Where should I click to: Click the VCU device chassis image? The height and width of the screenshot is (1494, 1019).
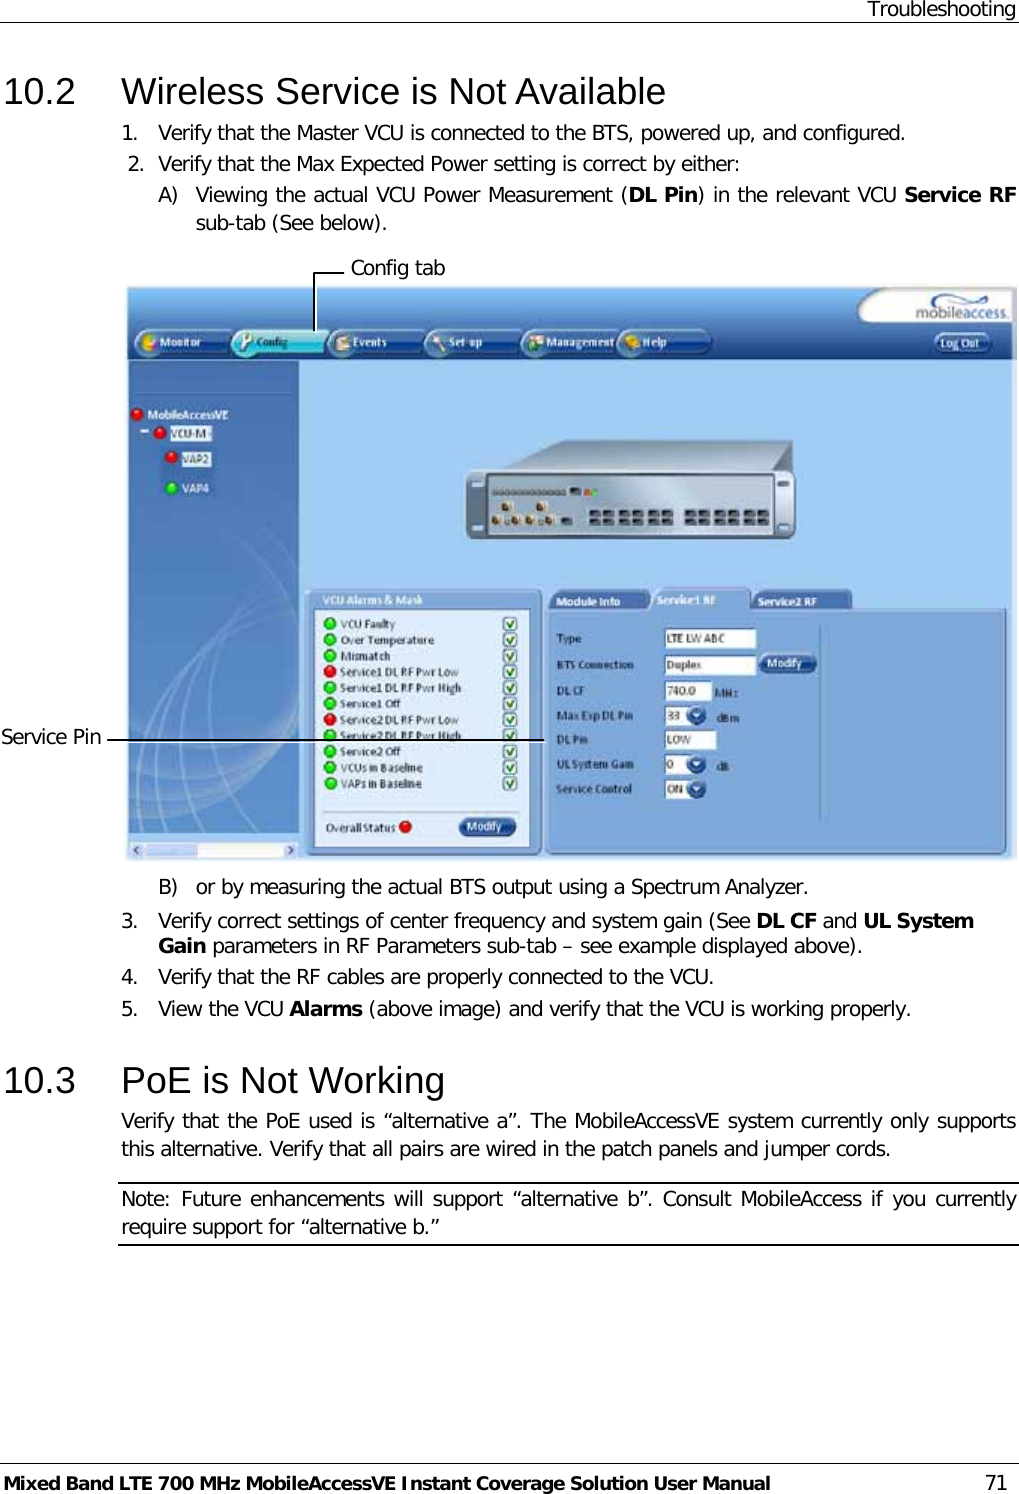630,492
